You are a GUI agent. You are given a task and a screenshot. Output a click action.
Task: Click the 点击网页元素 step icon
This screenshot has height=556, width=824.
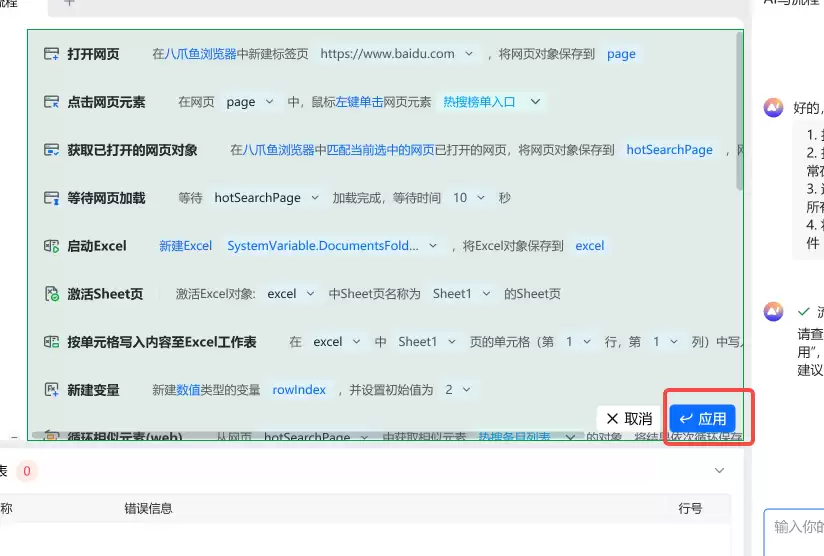click(51, 102)
